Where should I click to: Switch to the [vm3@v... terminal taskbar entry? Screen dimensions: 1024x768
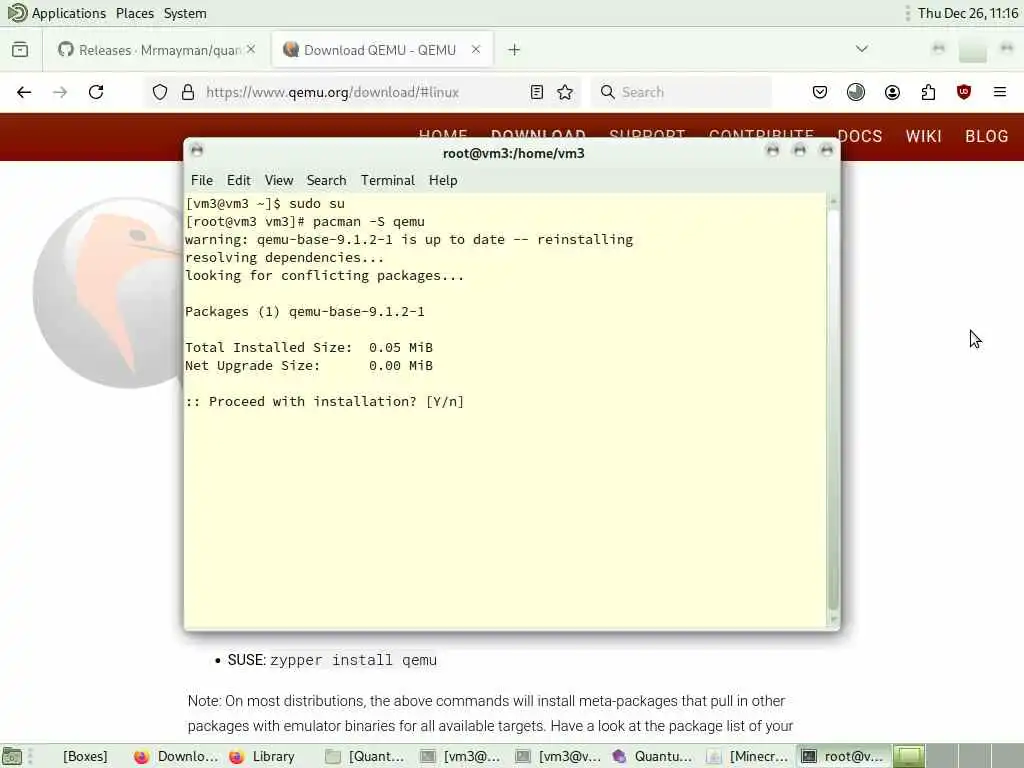(558, 756)
